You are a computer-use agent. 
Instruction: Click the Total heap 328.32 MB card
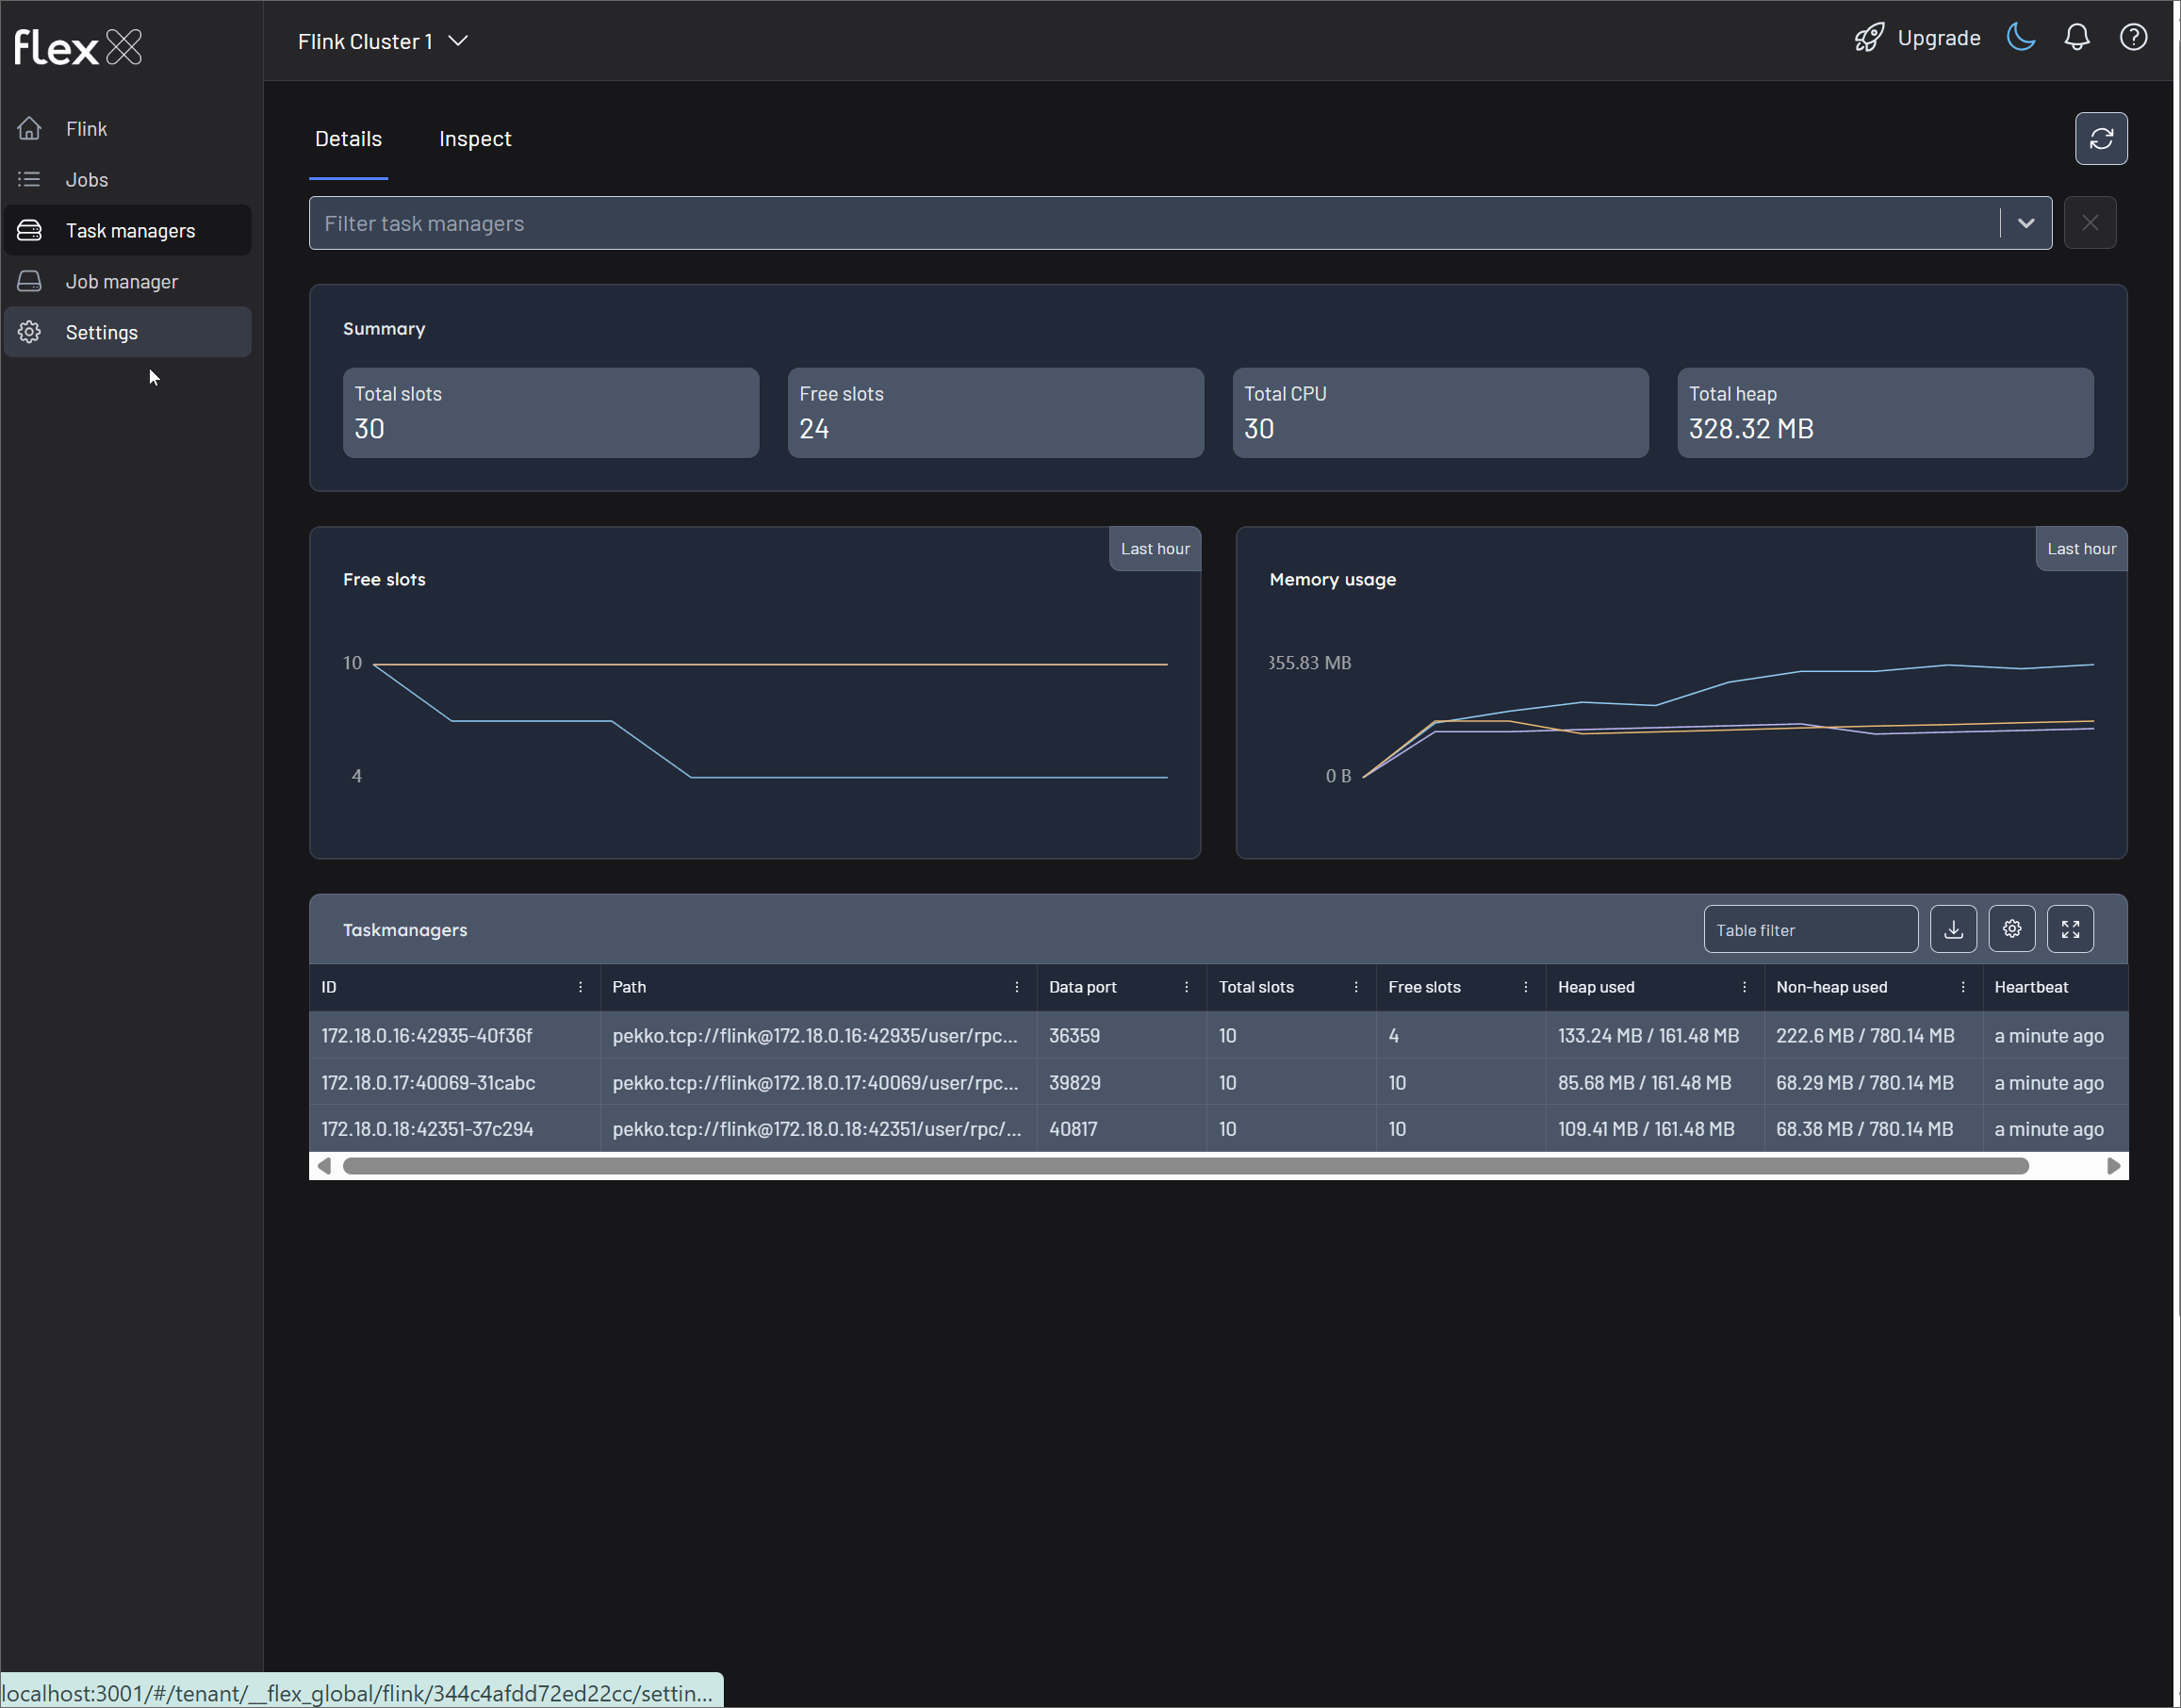(x=1885, y=413)
